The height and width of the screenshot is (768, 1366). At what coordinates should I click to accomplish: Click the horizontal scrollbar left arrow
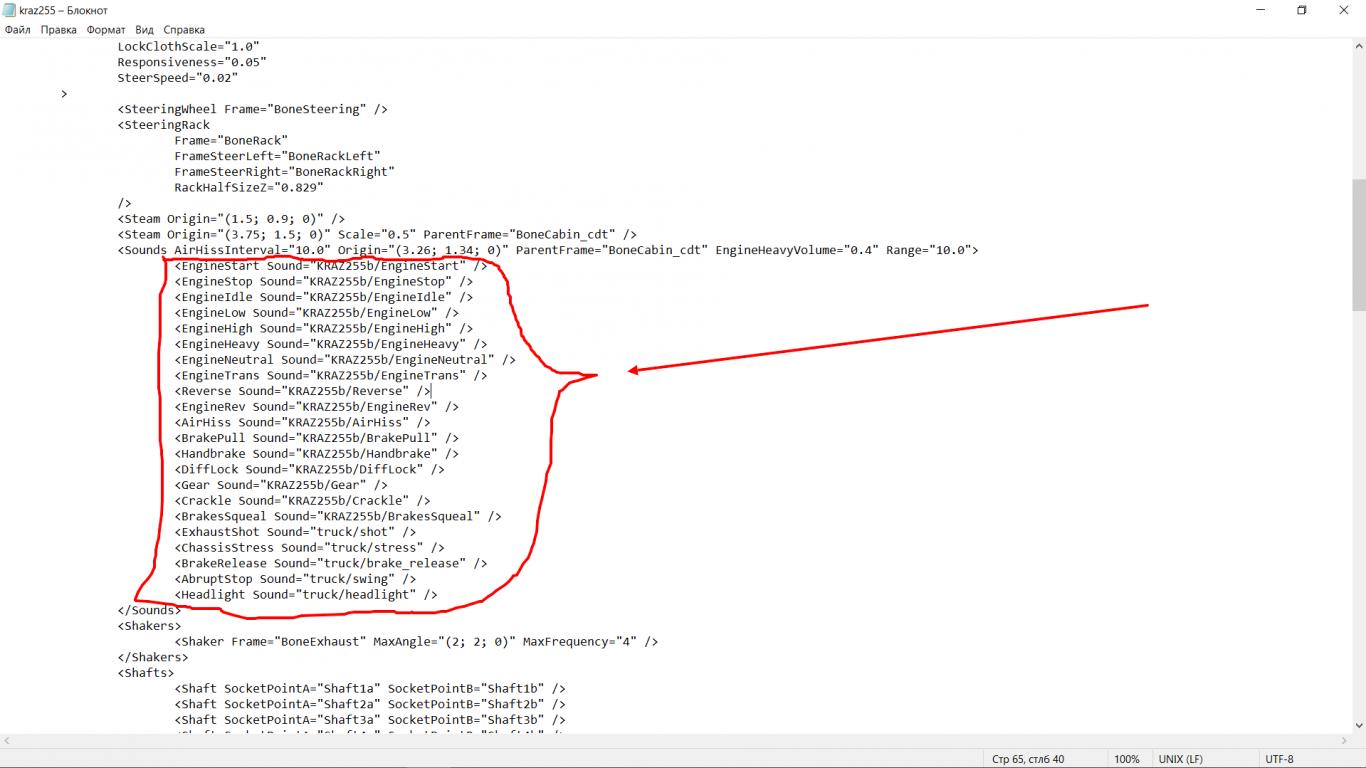[7, 740]
